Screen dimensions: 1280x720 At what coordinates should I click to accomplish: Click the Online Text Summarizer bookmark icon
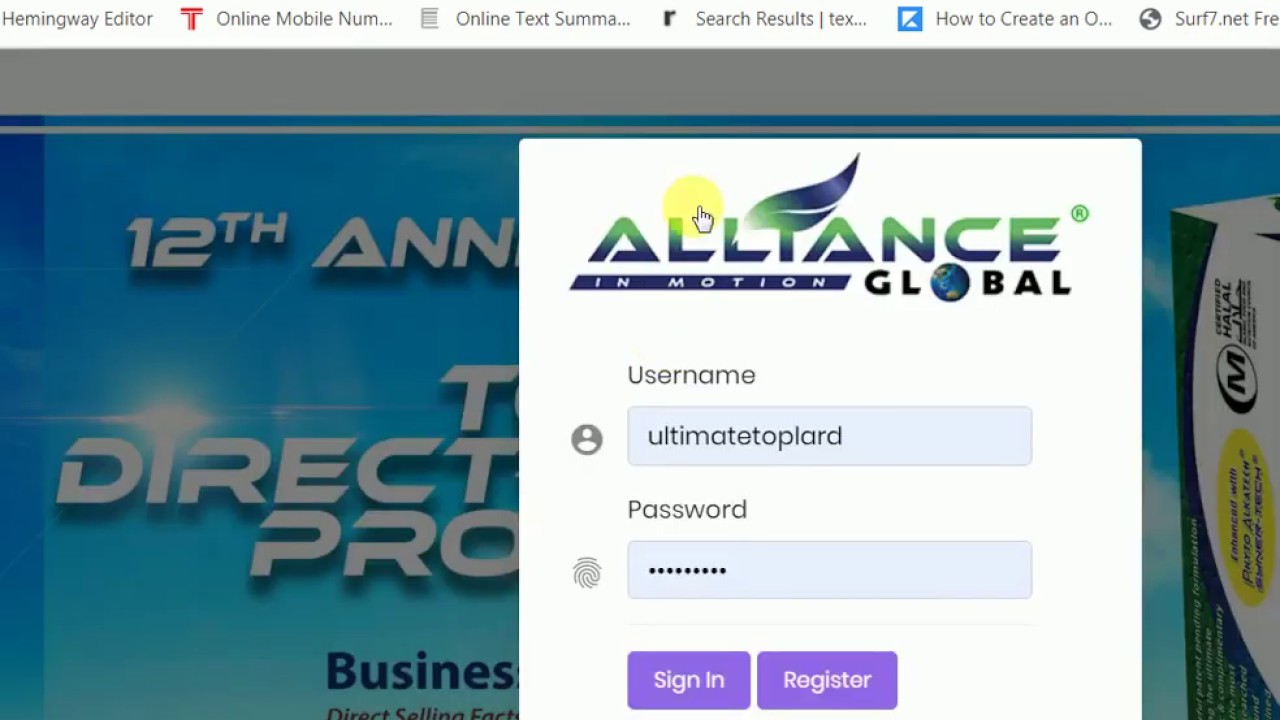click(x=430, y=19)
